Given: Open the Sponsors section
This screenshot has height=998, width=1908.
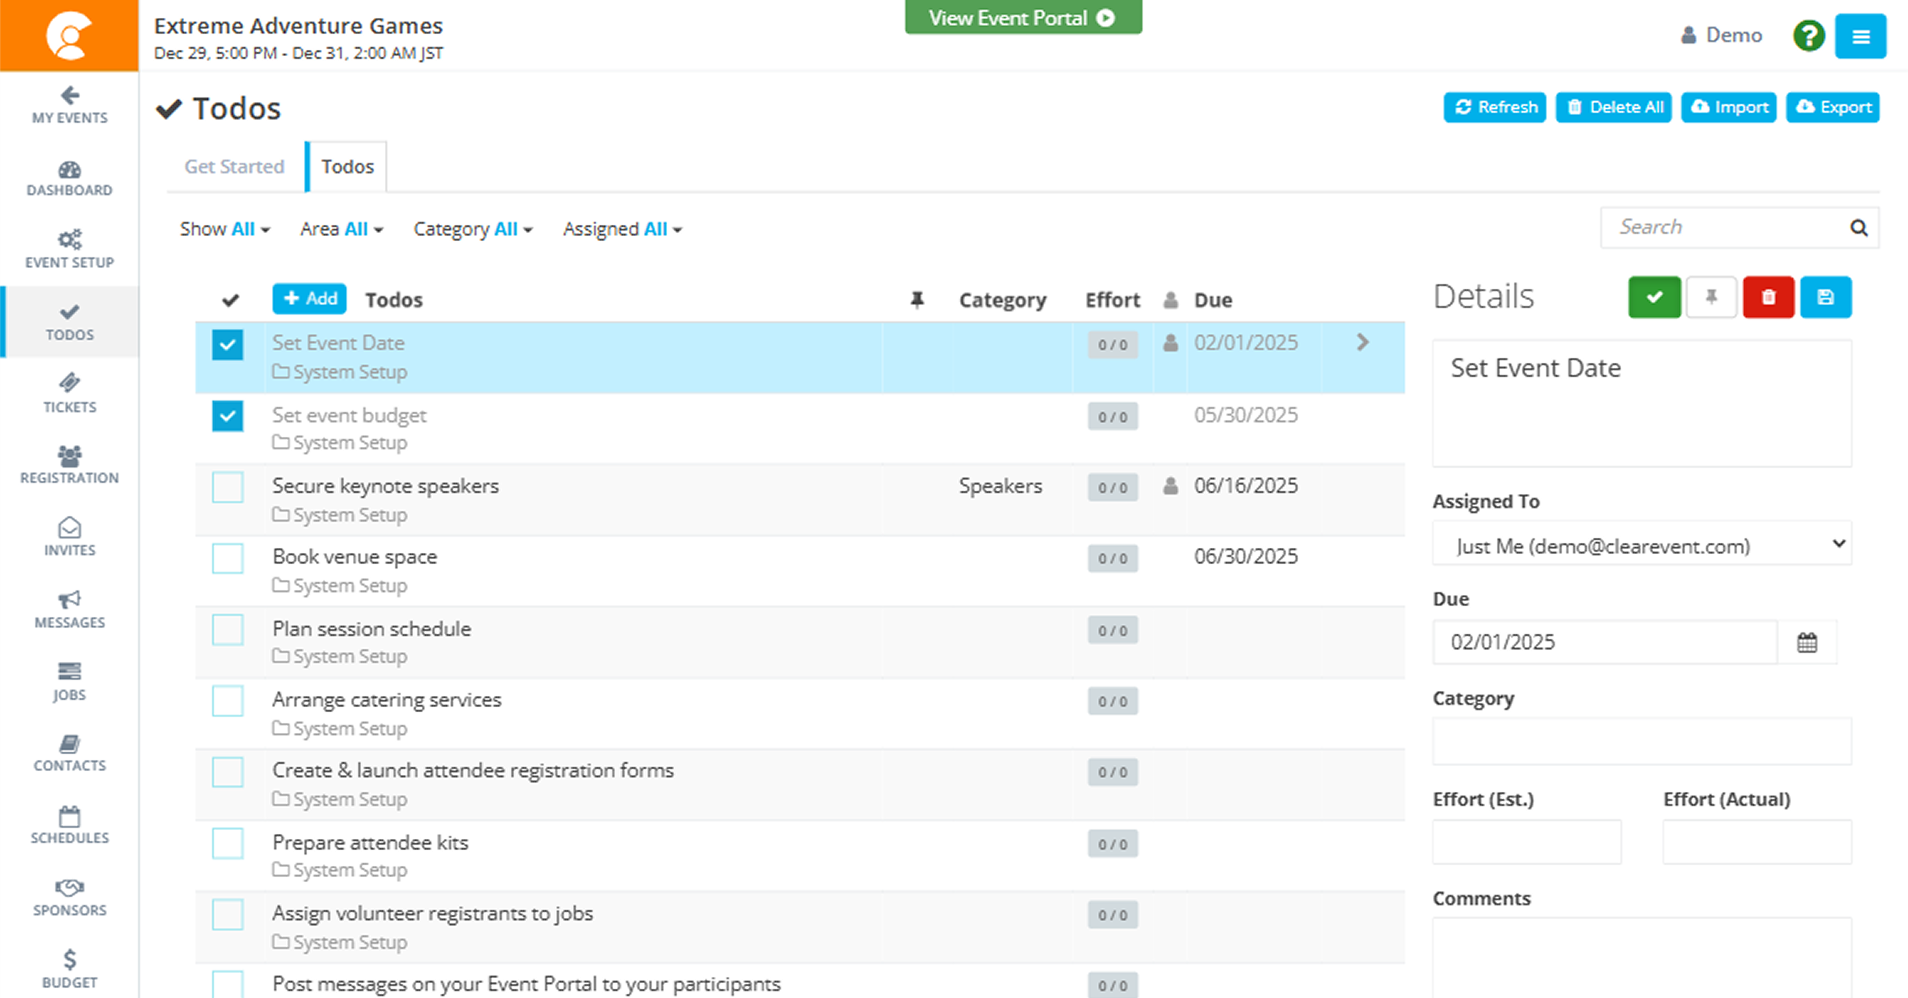Looking at the screenshot, I should coord(69,897).
